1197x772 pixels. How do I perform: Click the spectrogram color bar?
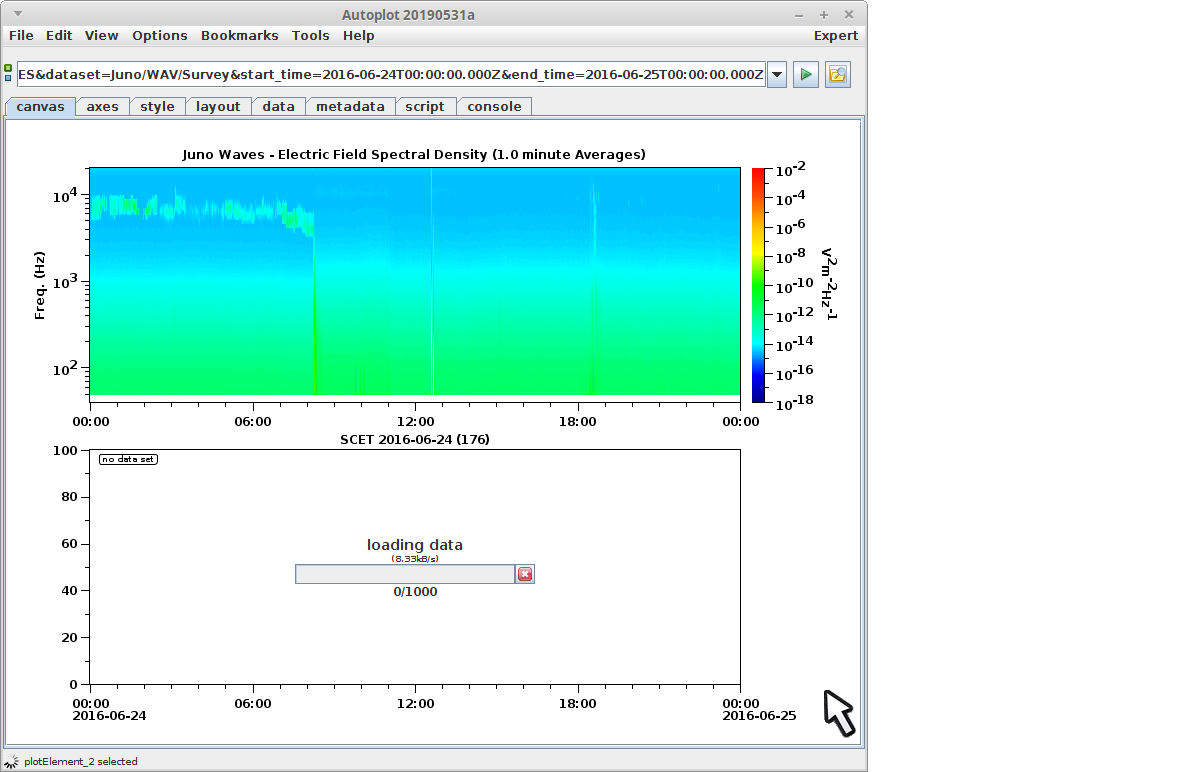tap(758, 285)
